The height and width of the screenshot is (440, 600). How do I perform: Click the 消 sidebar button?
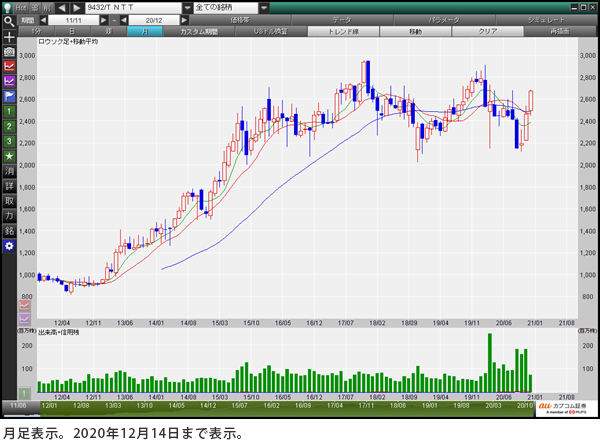coord(9,171)
